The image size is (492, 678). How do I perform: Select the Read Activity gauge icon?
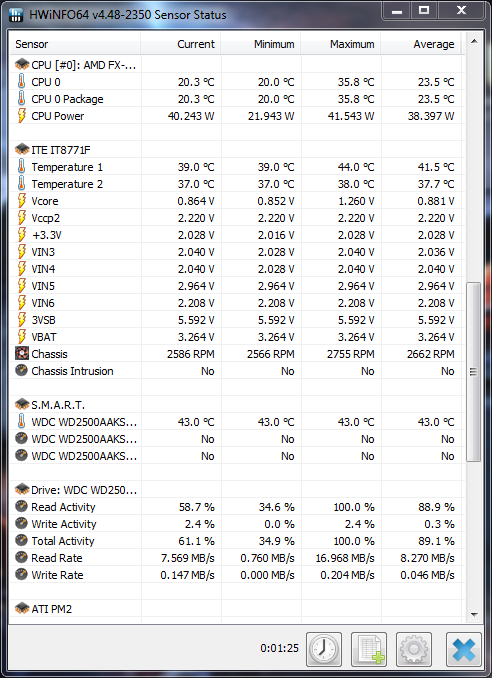point(21,506)
